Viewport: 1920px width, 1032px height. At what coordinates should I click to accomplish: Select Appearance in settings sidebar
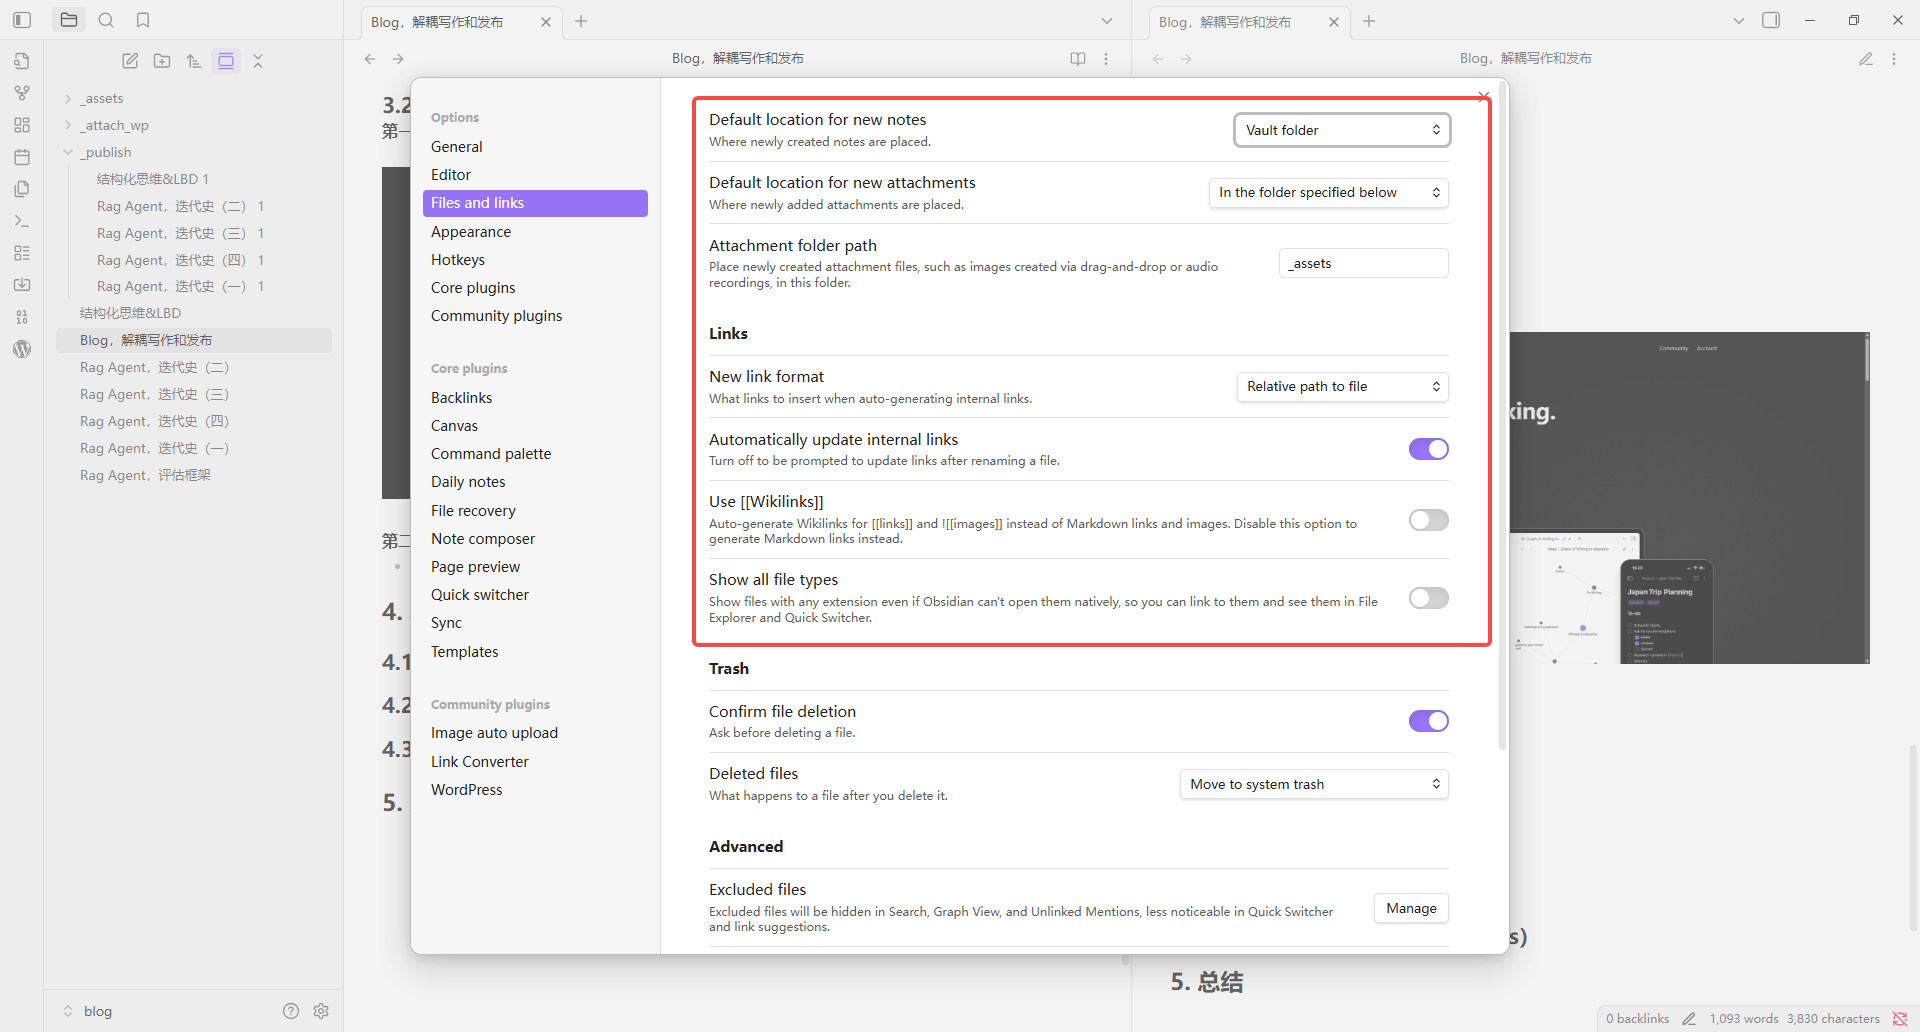coord(471,232)
